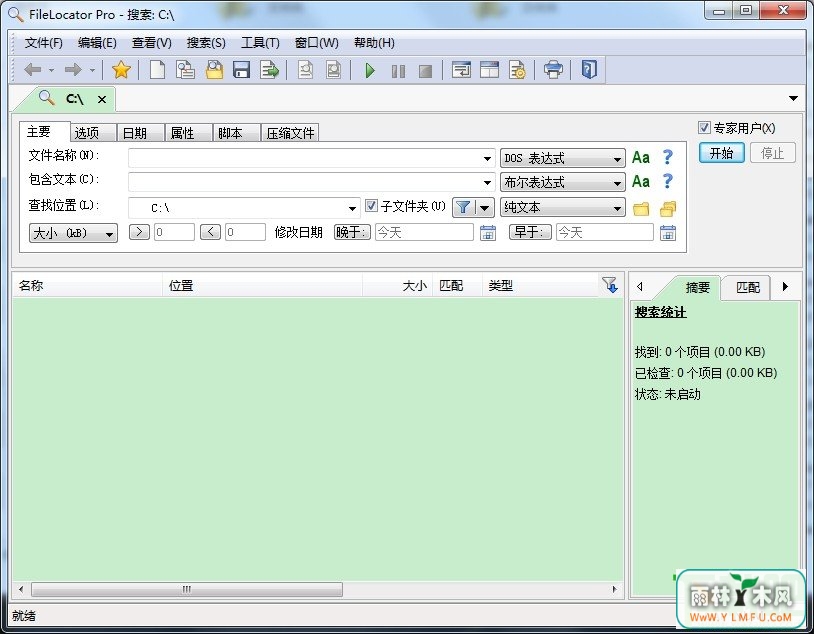Toggle the 子文件夹 subfolders checkbox
Image resolution: width=814 pixels, height=634 pixels.
(371, 206)
